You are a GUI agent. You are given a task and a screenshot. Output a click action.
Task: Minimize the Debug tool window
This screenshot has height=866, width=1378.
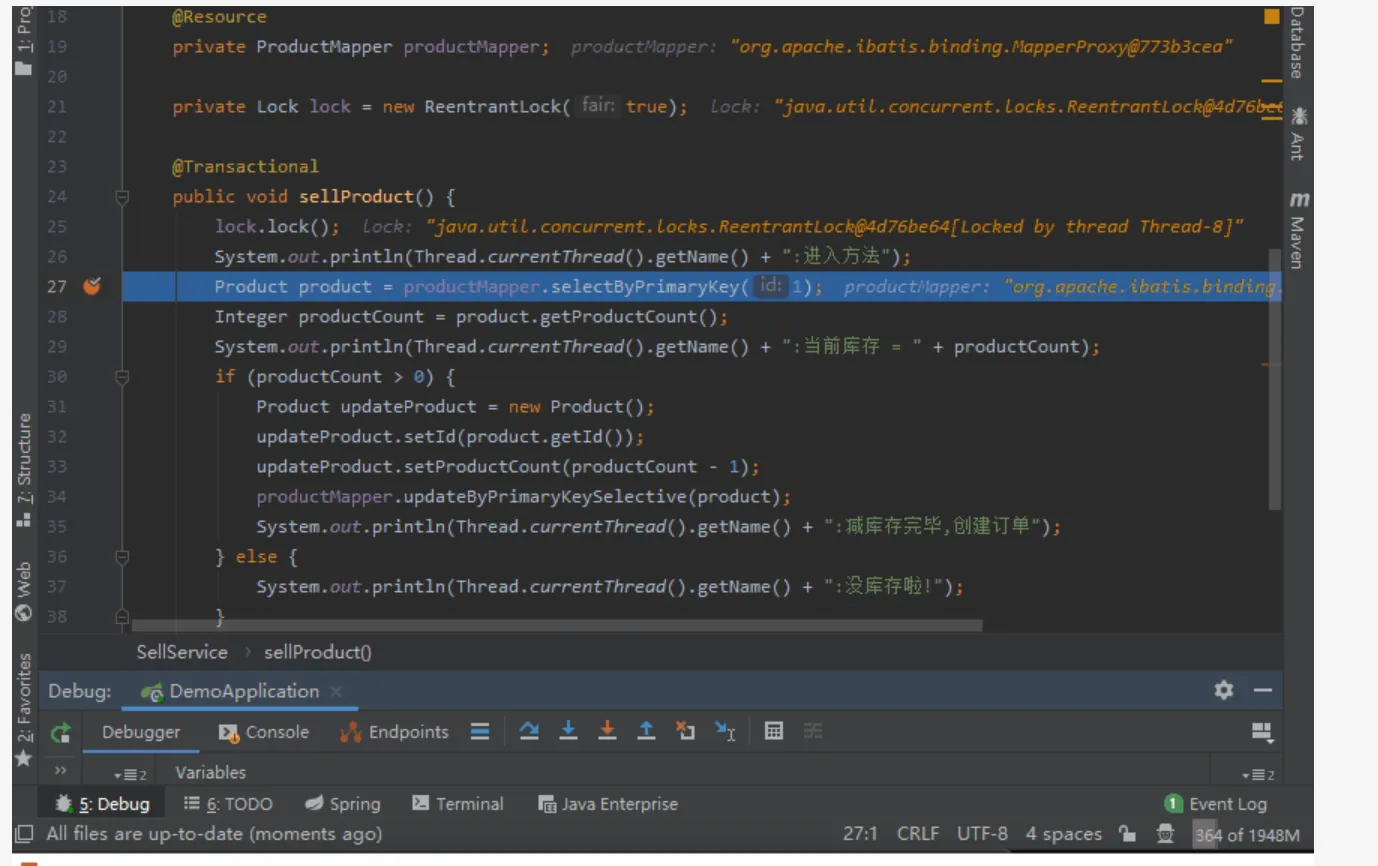[1263, 690]
